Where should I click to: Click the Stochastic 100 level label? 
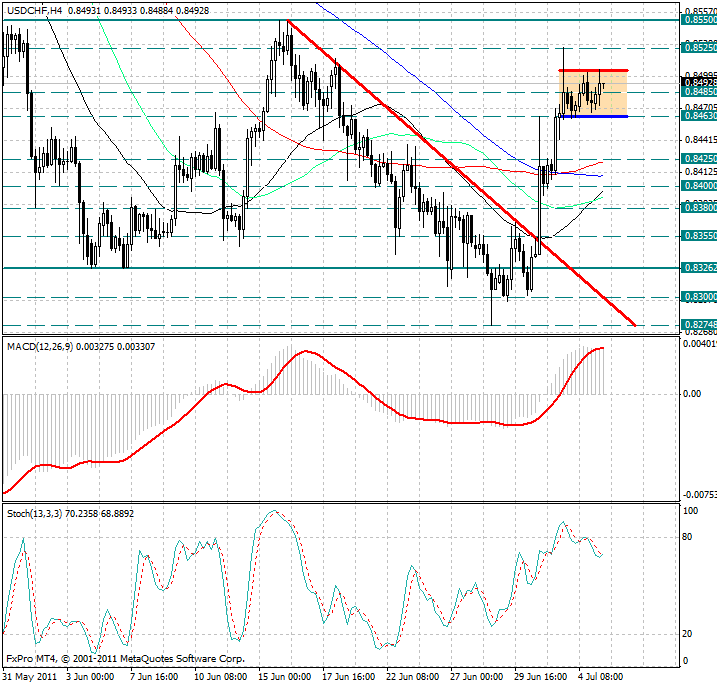[690, 511]
